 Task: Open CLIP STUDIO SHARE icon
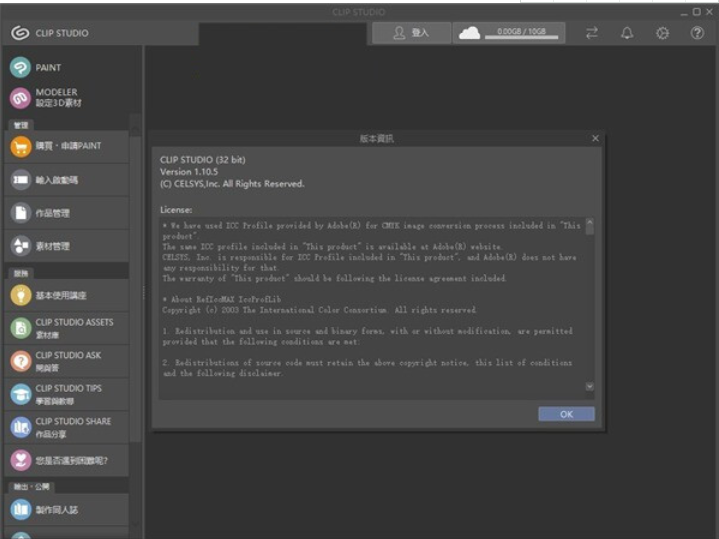tap(20, 427)
